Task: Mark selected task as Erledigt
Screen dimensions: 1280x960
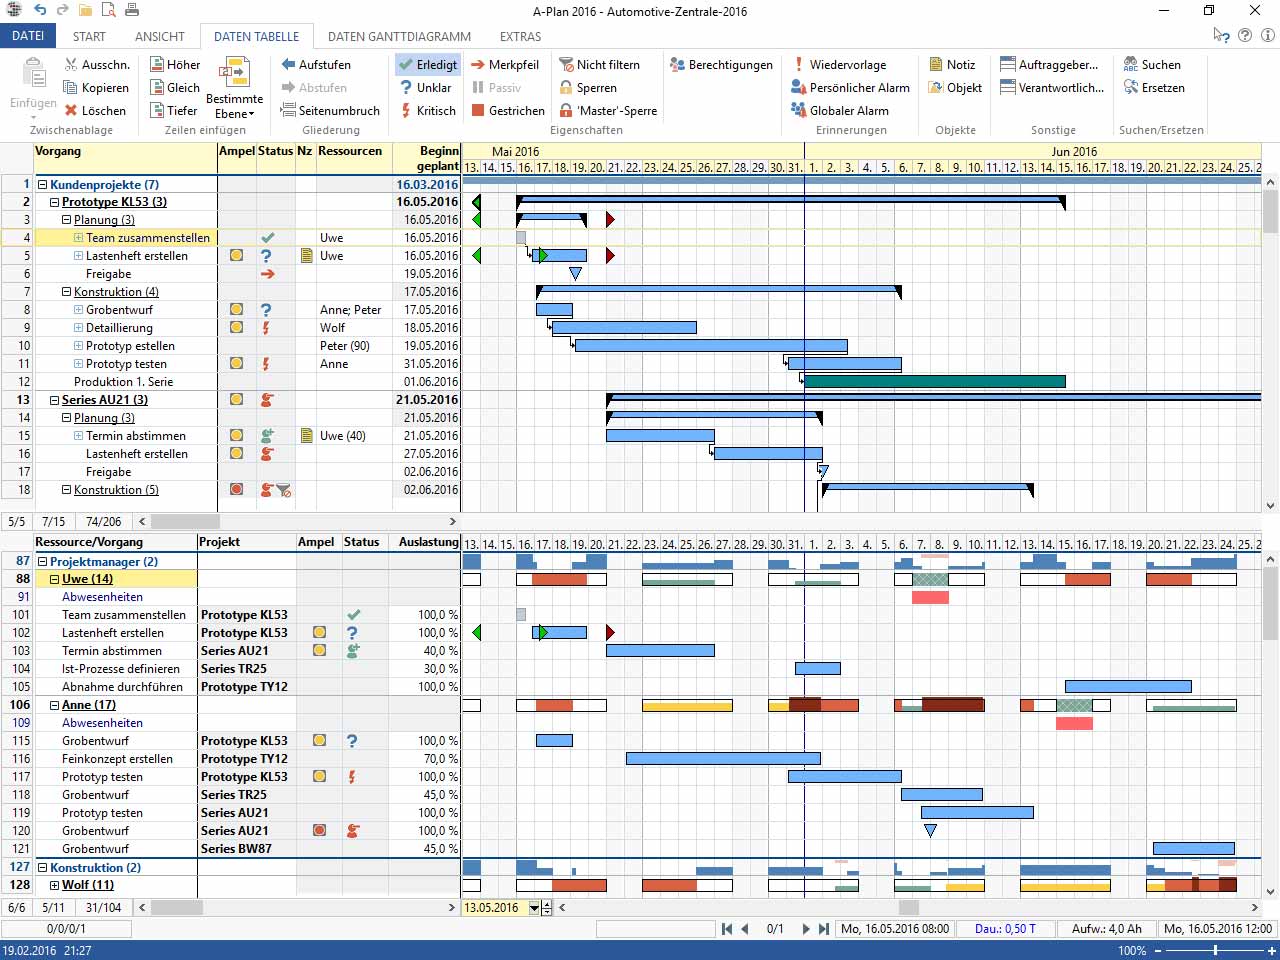Action: (x=427, y=64)
